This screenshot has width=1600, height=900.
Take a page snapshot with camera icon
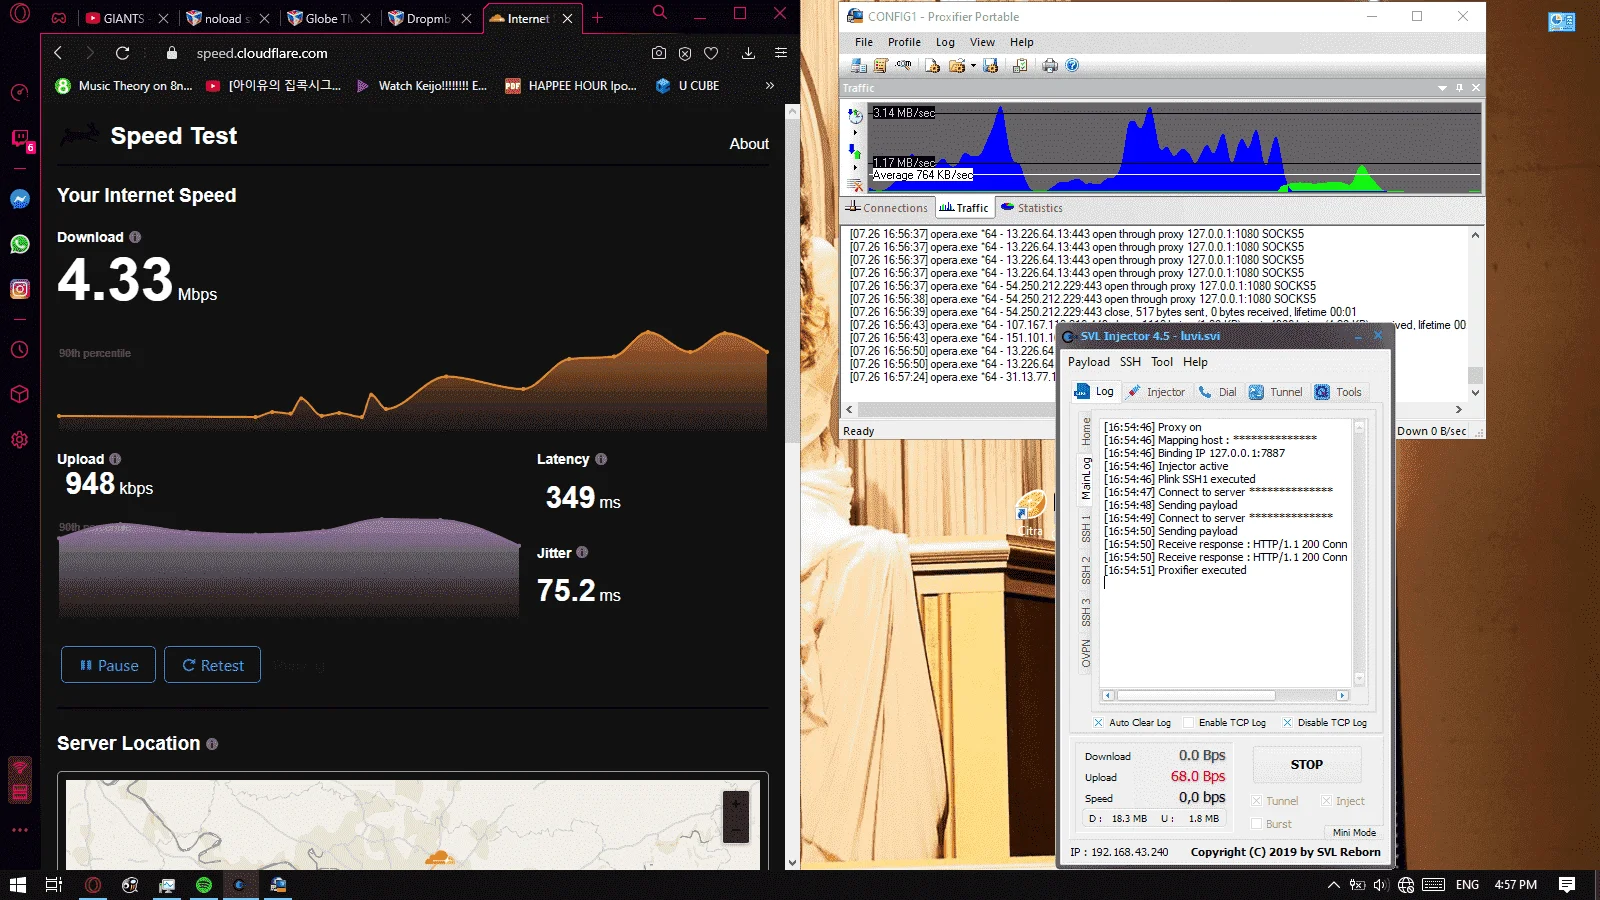[x=659, y=53]
